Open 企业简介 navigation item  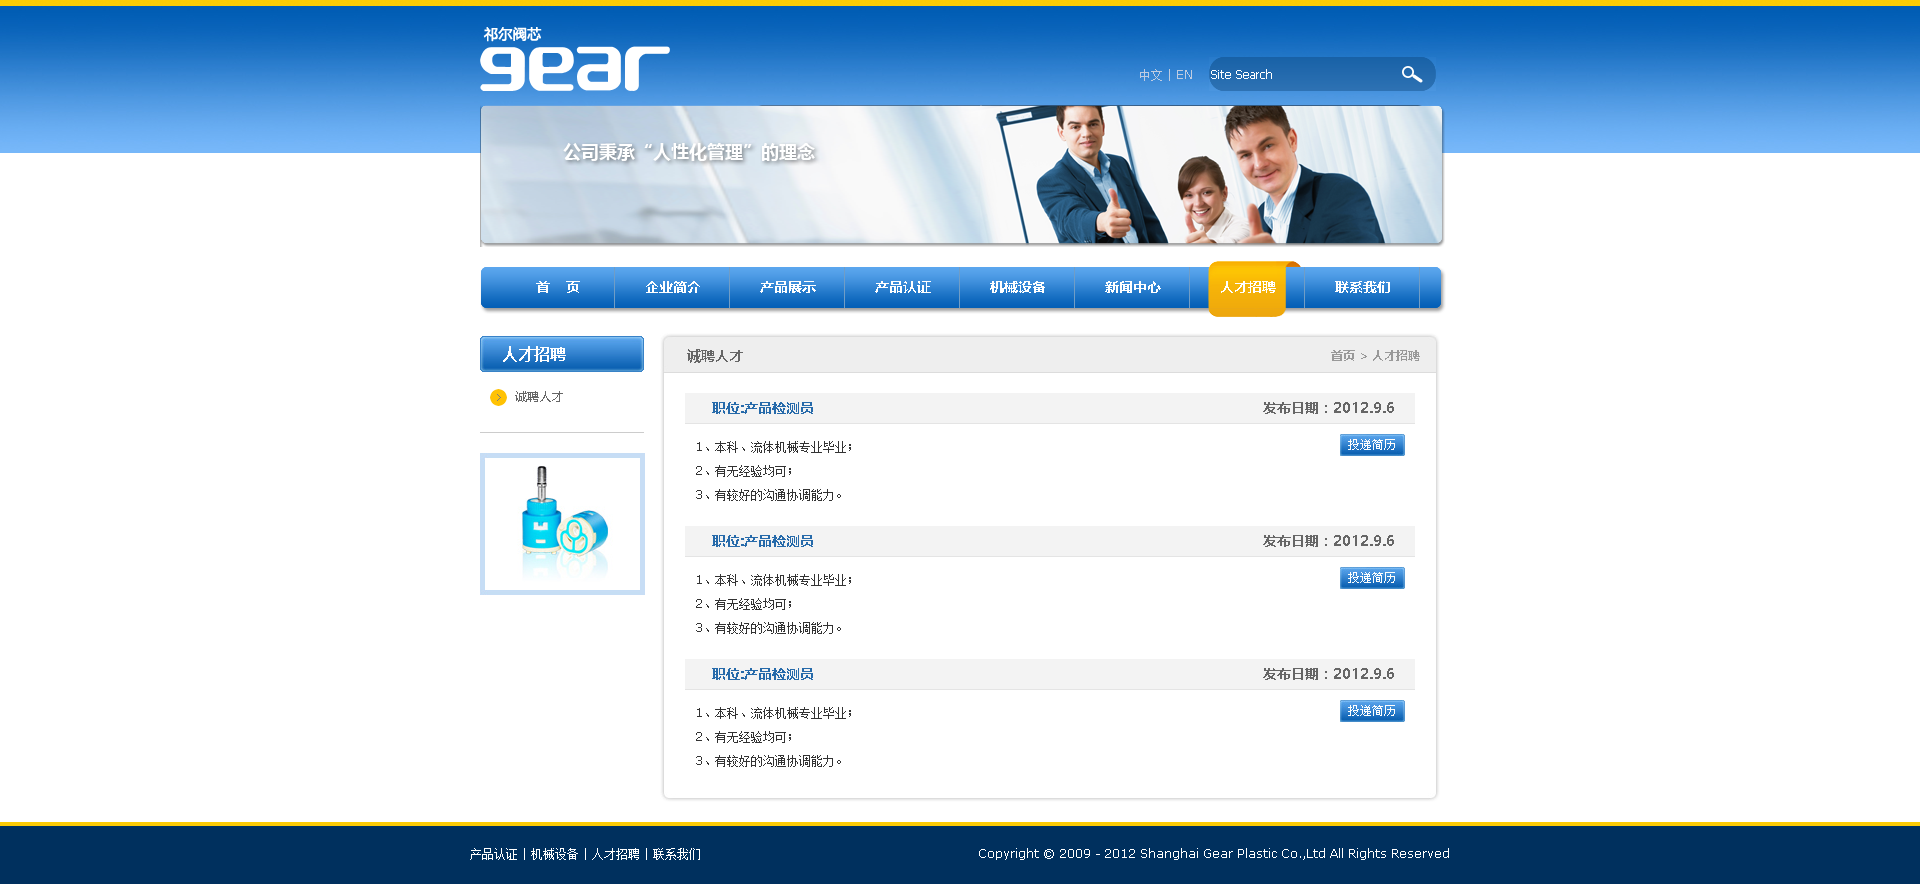672,288
